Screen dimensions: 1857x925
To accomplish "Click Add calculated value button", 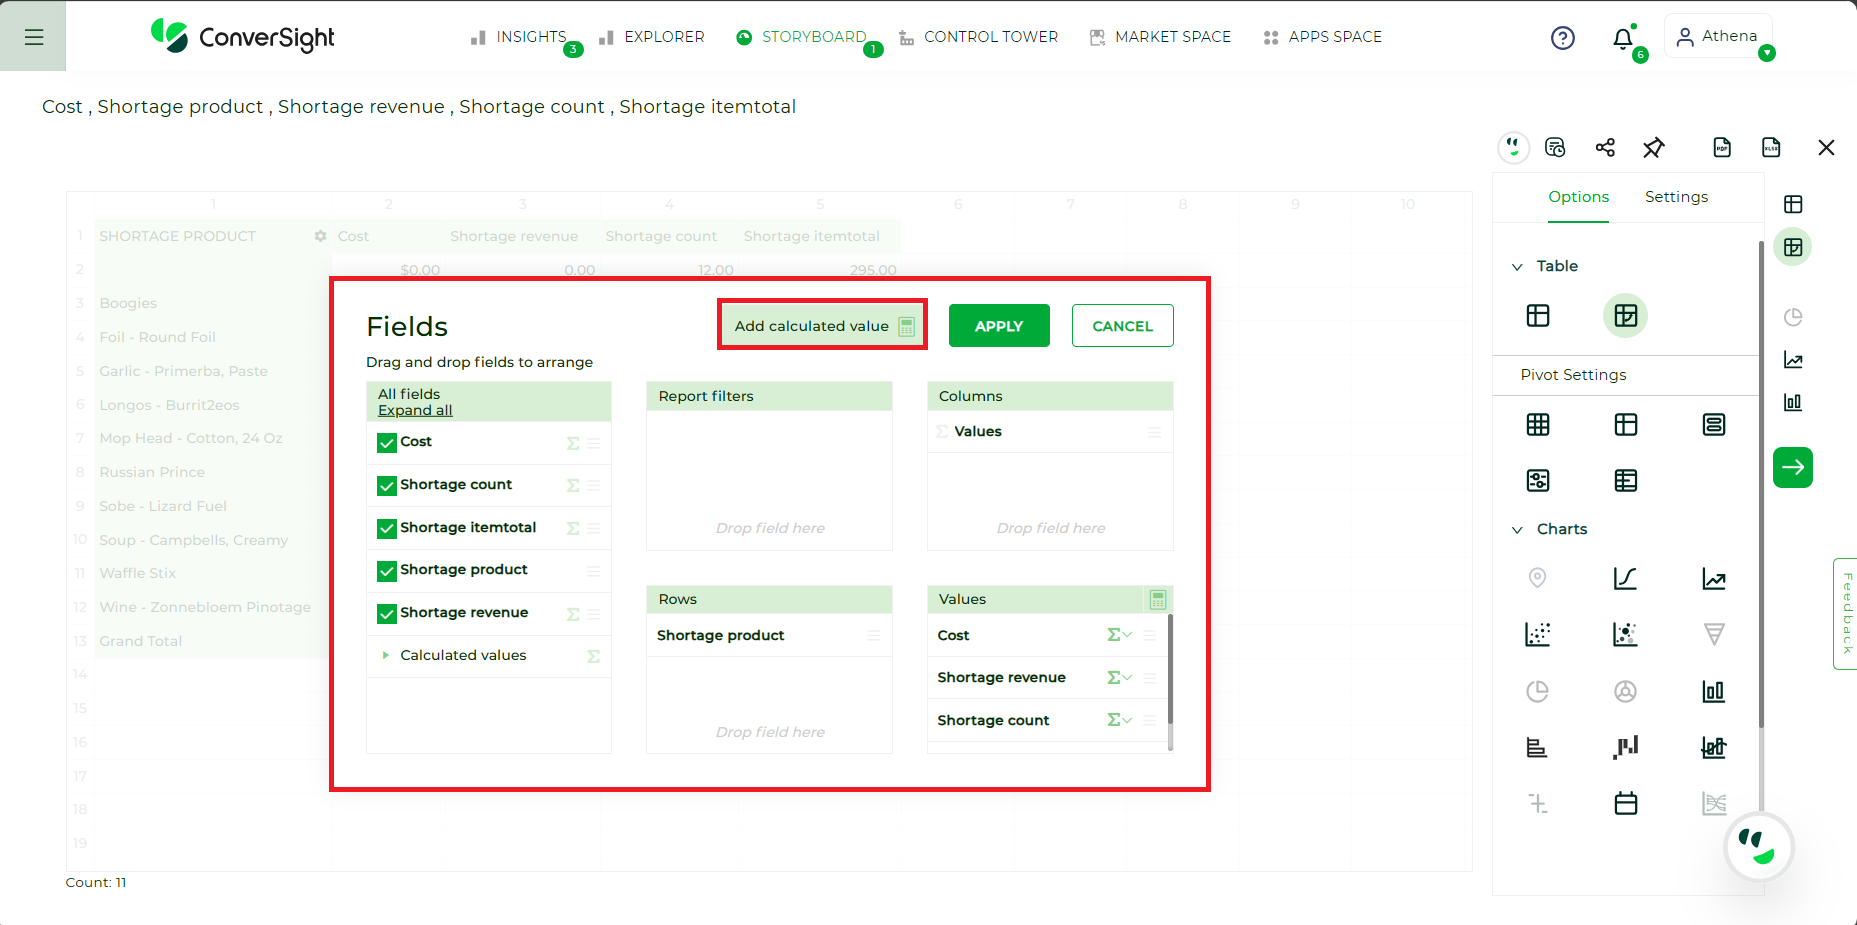I will tap(823, 325).
